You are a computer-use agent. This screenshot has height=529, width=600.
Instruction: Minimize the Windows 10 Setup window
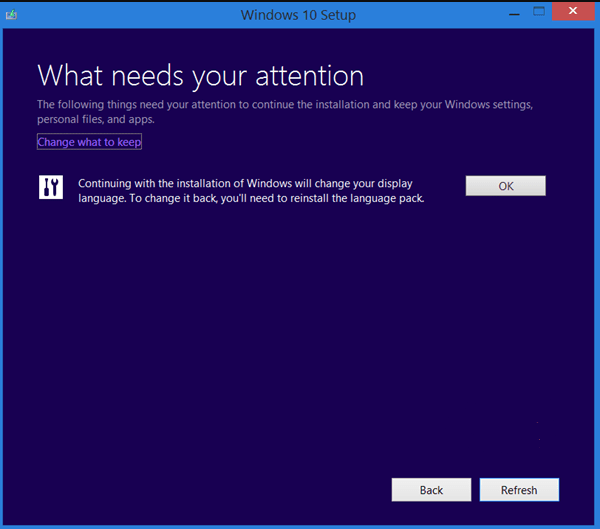[514, 14]
